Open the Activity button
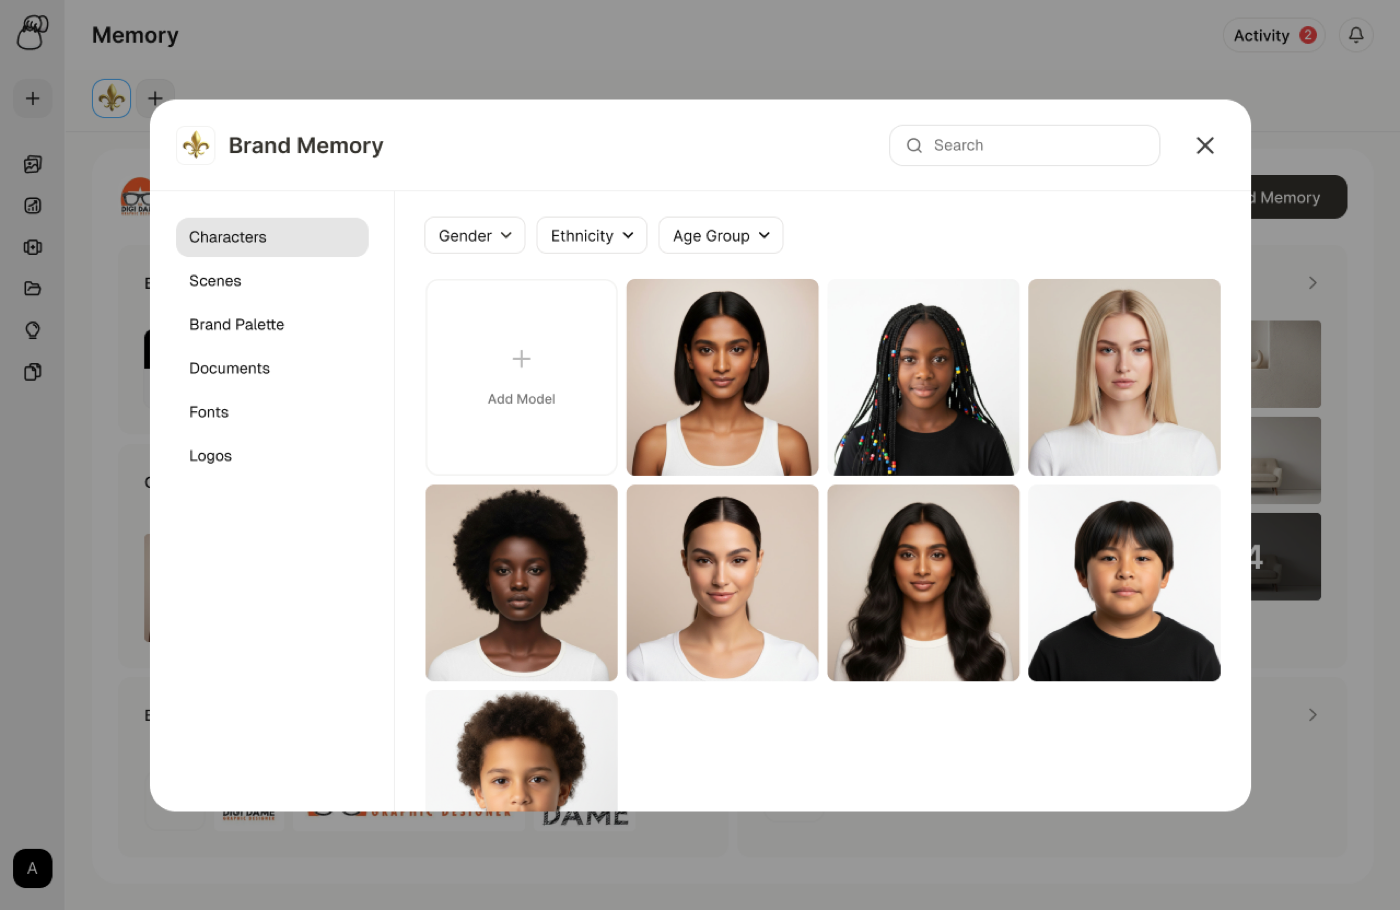This screenshot has height=910, width=1400. 1274,35
